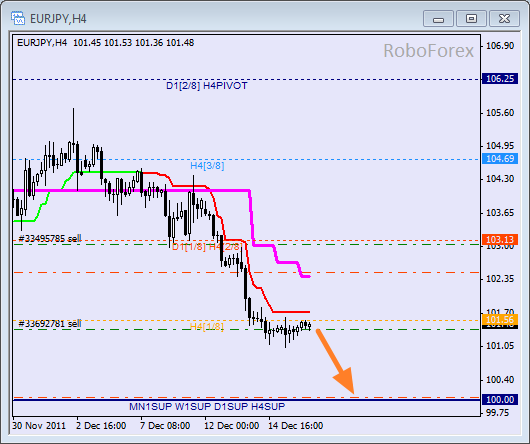Click the 103.13 red price tag
The height and width of the screenshot is (444, 530).
point(500,239)
